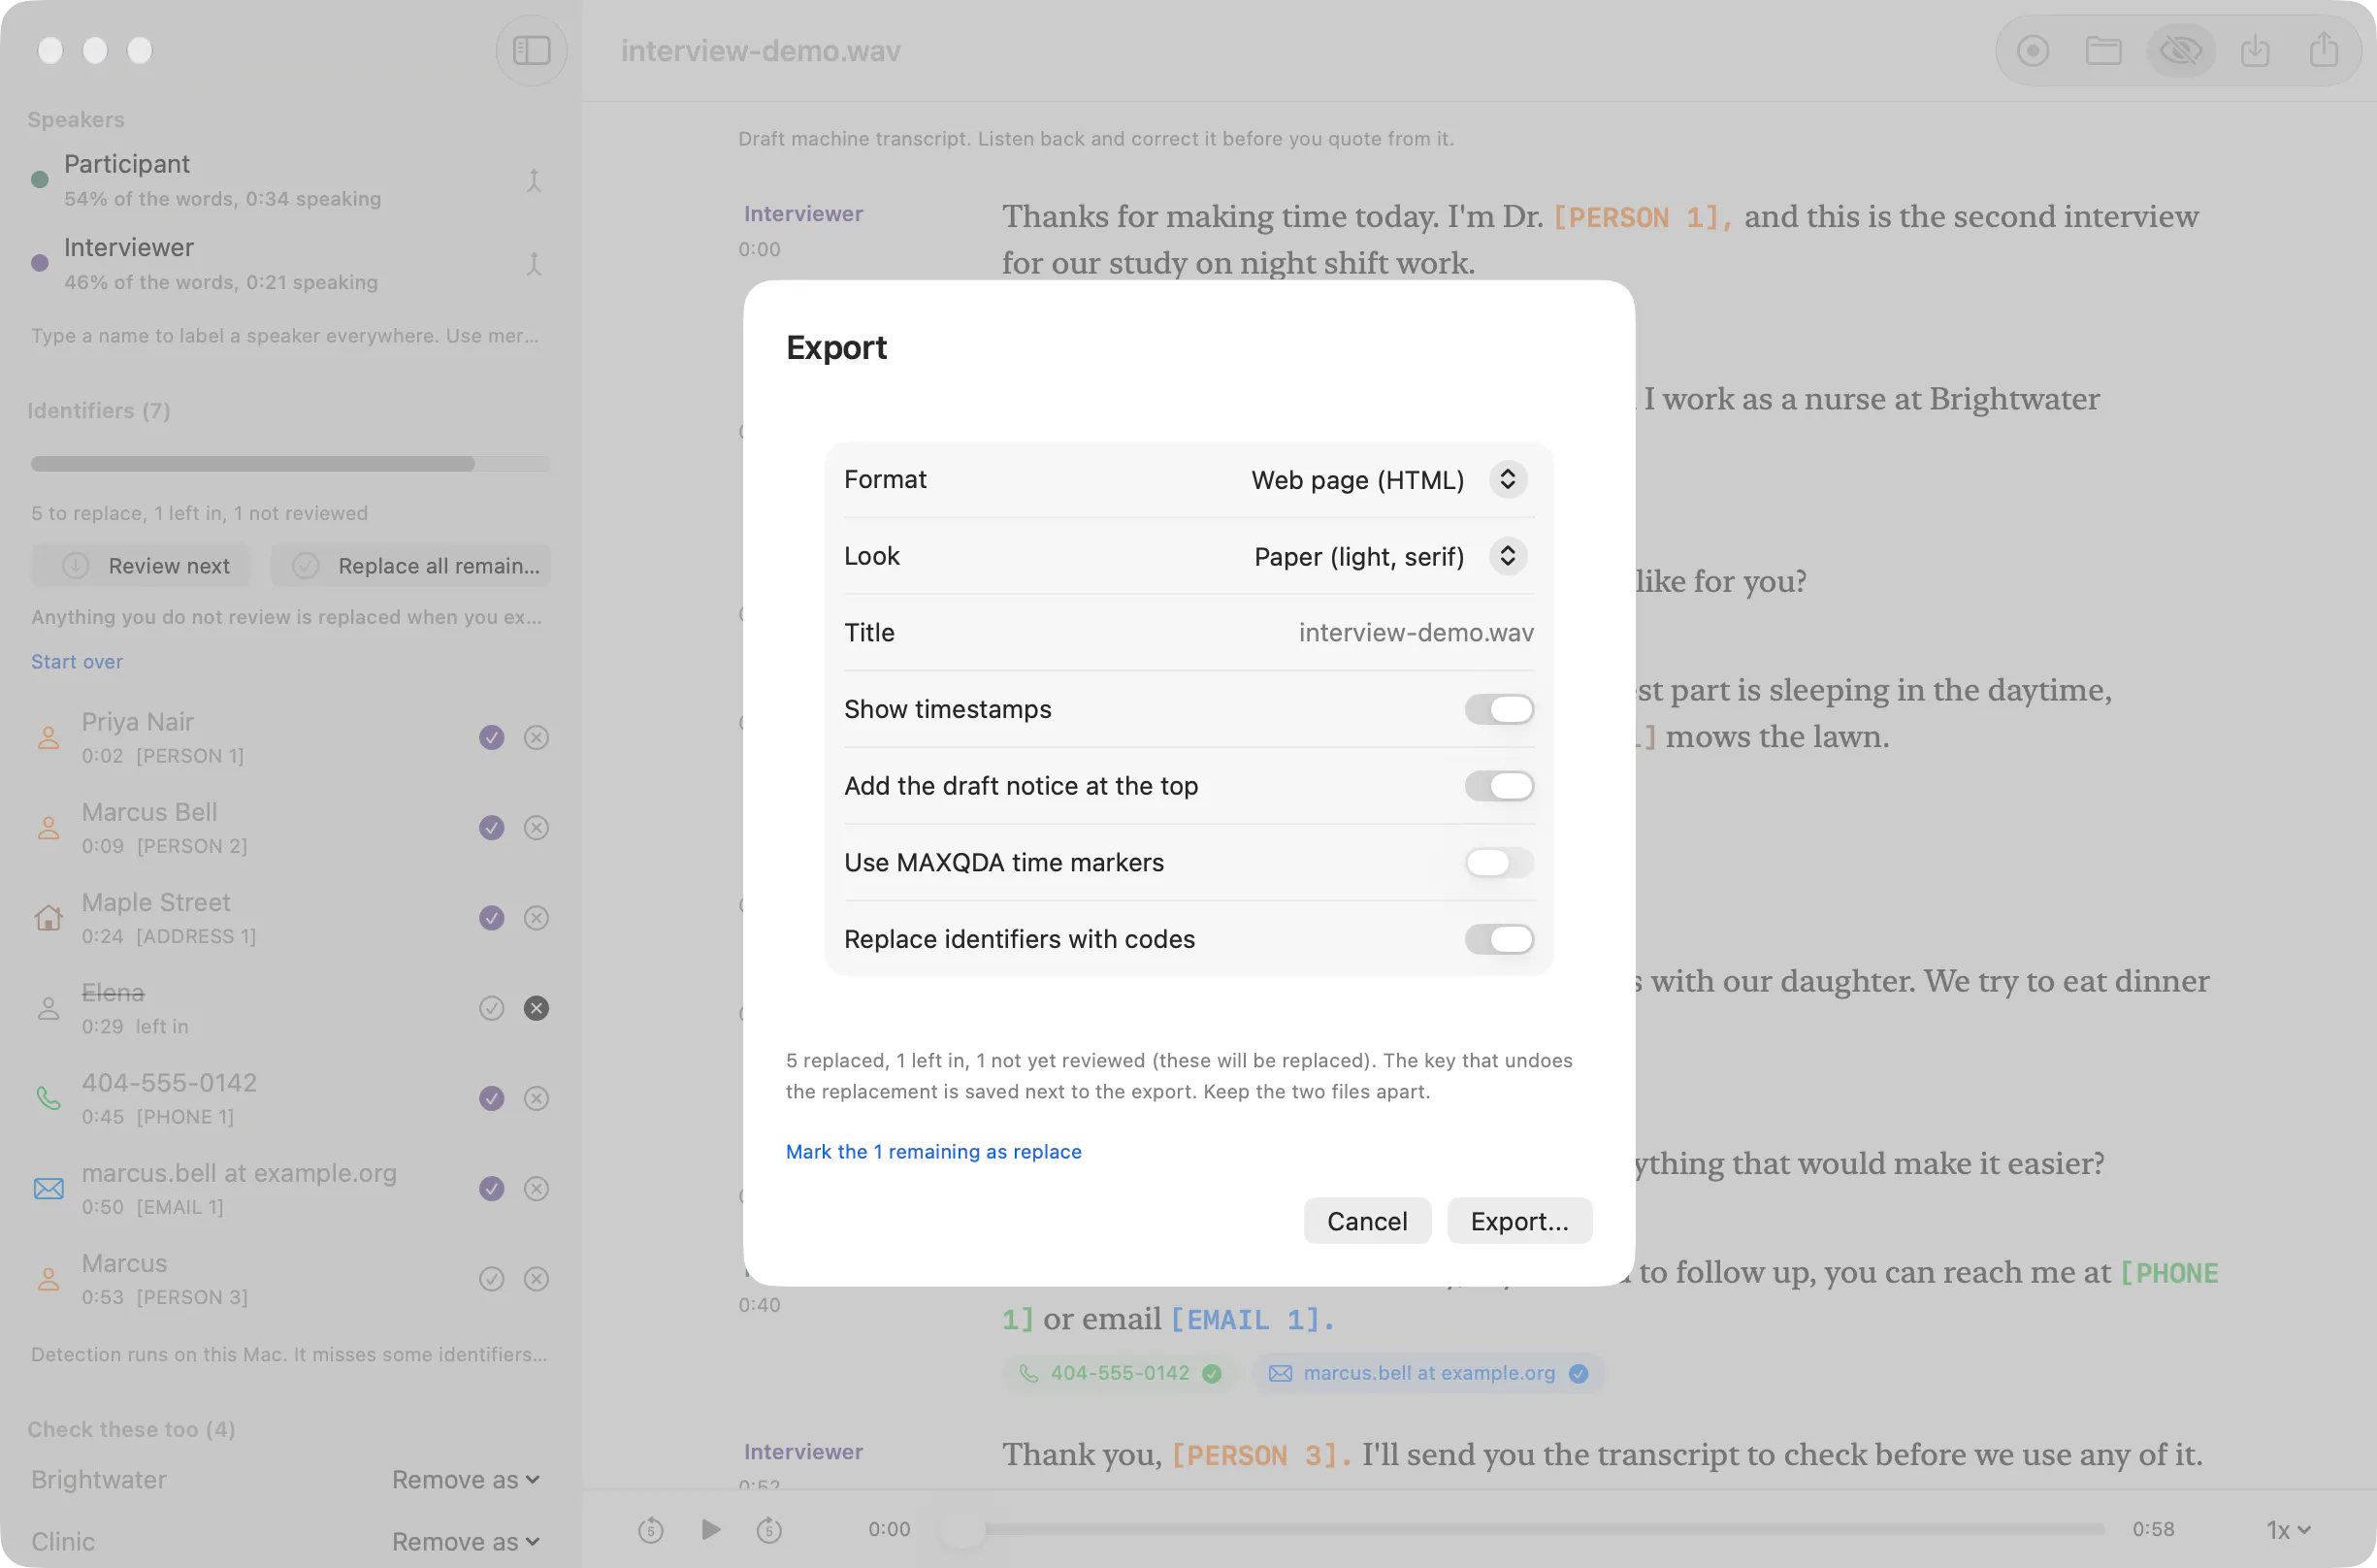Screen dimensions: 2377x1568
Task: Open Remove as dropdown for Brightwater
Action: click(x=465, y=1480)
